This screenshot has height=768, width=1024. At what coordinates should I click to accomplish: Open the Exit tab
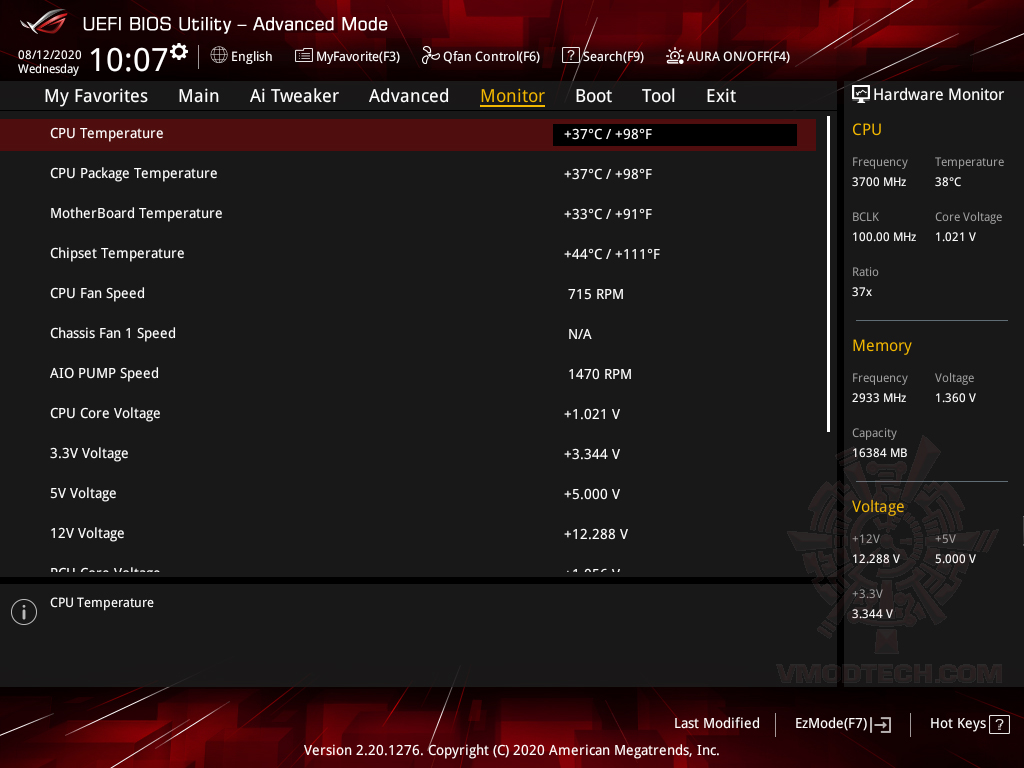pyautogui.click(x=721, y=95)
